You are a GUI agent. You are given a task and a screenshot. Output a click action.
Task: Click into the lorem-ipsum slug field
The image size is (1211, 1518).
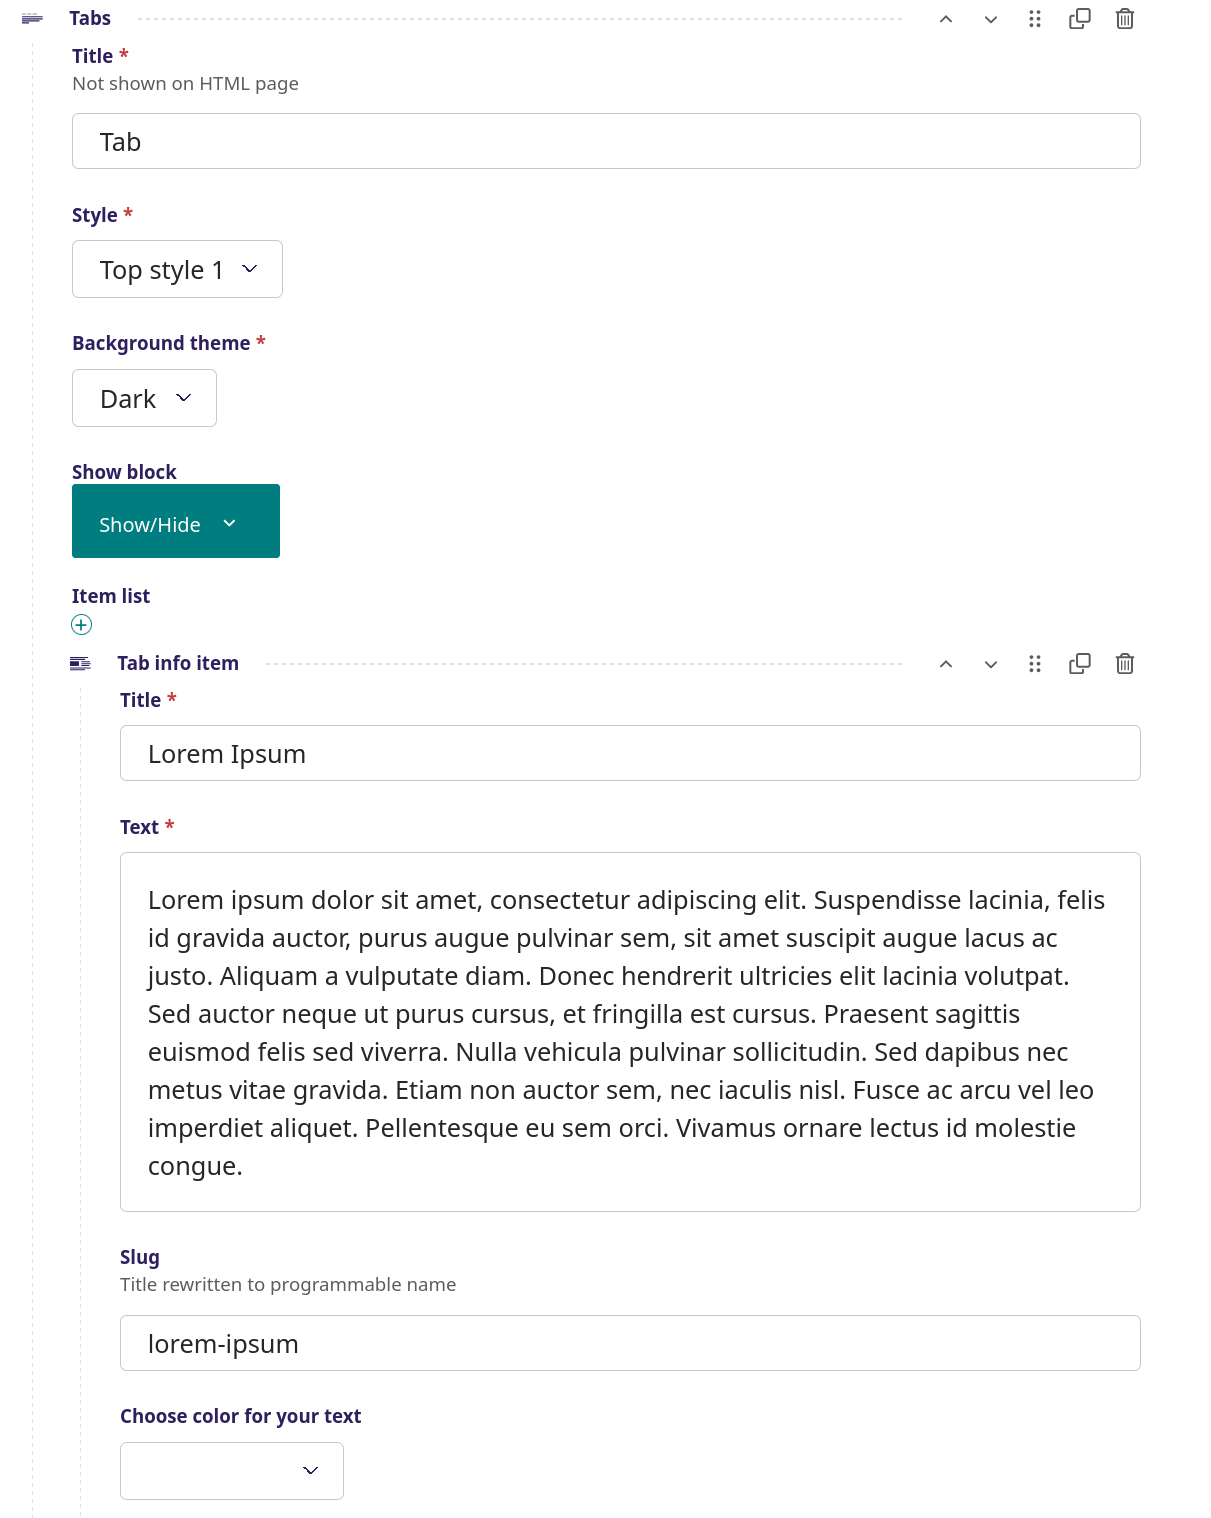[630, 1343]
